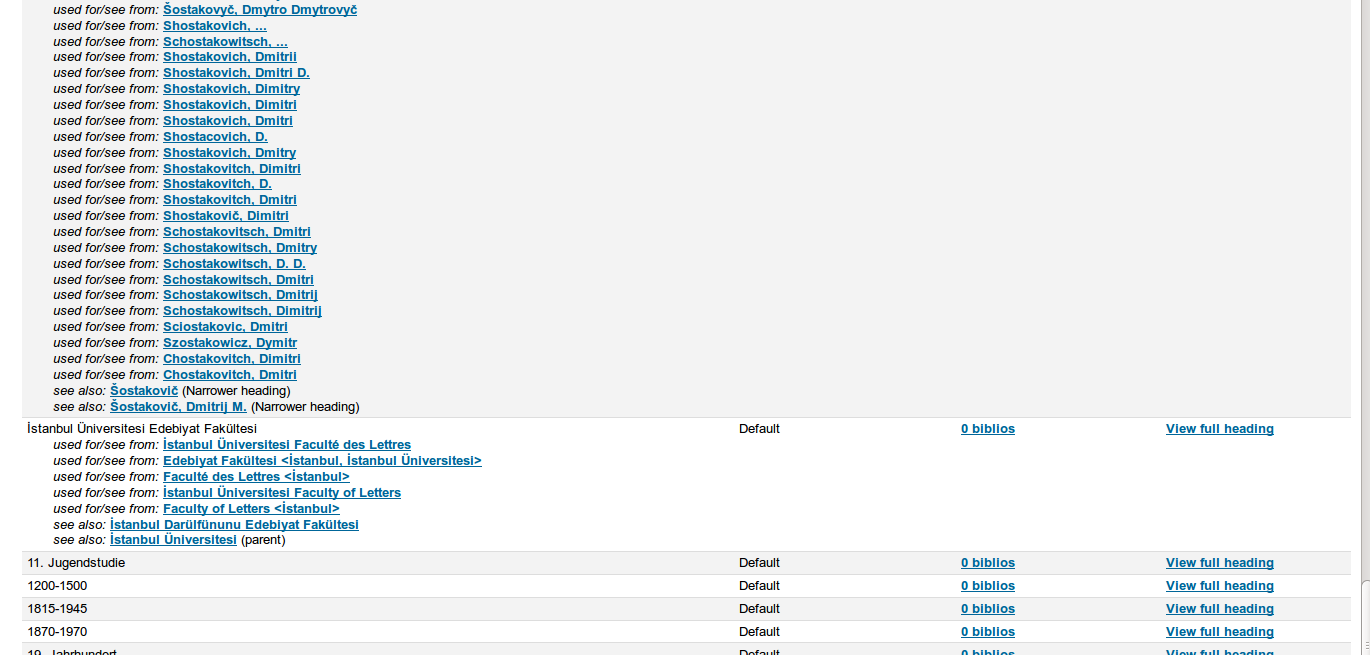Screen dimensions: 1370x655
Task: Click the Shostakovich, Dmitri D. heading link
Action: tap(236, 73)
